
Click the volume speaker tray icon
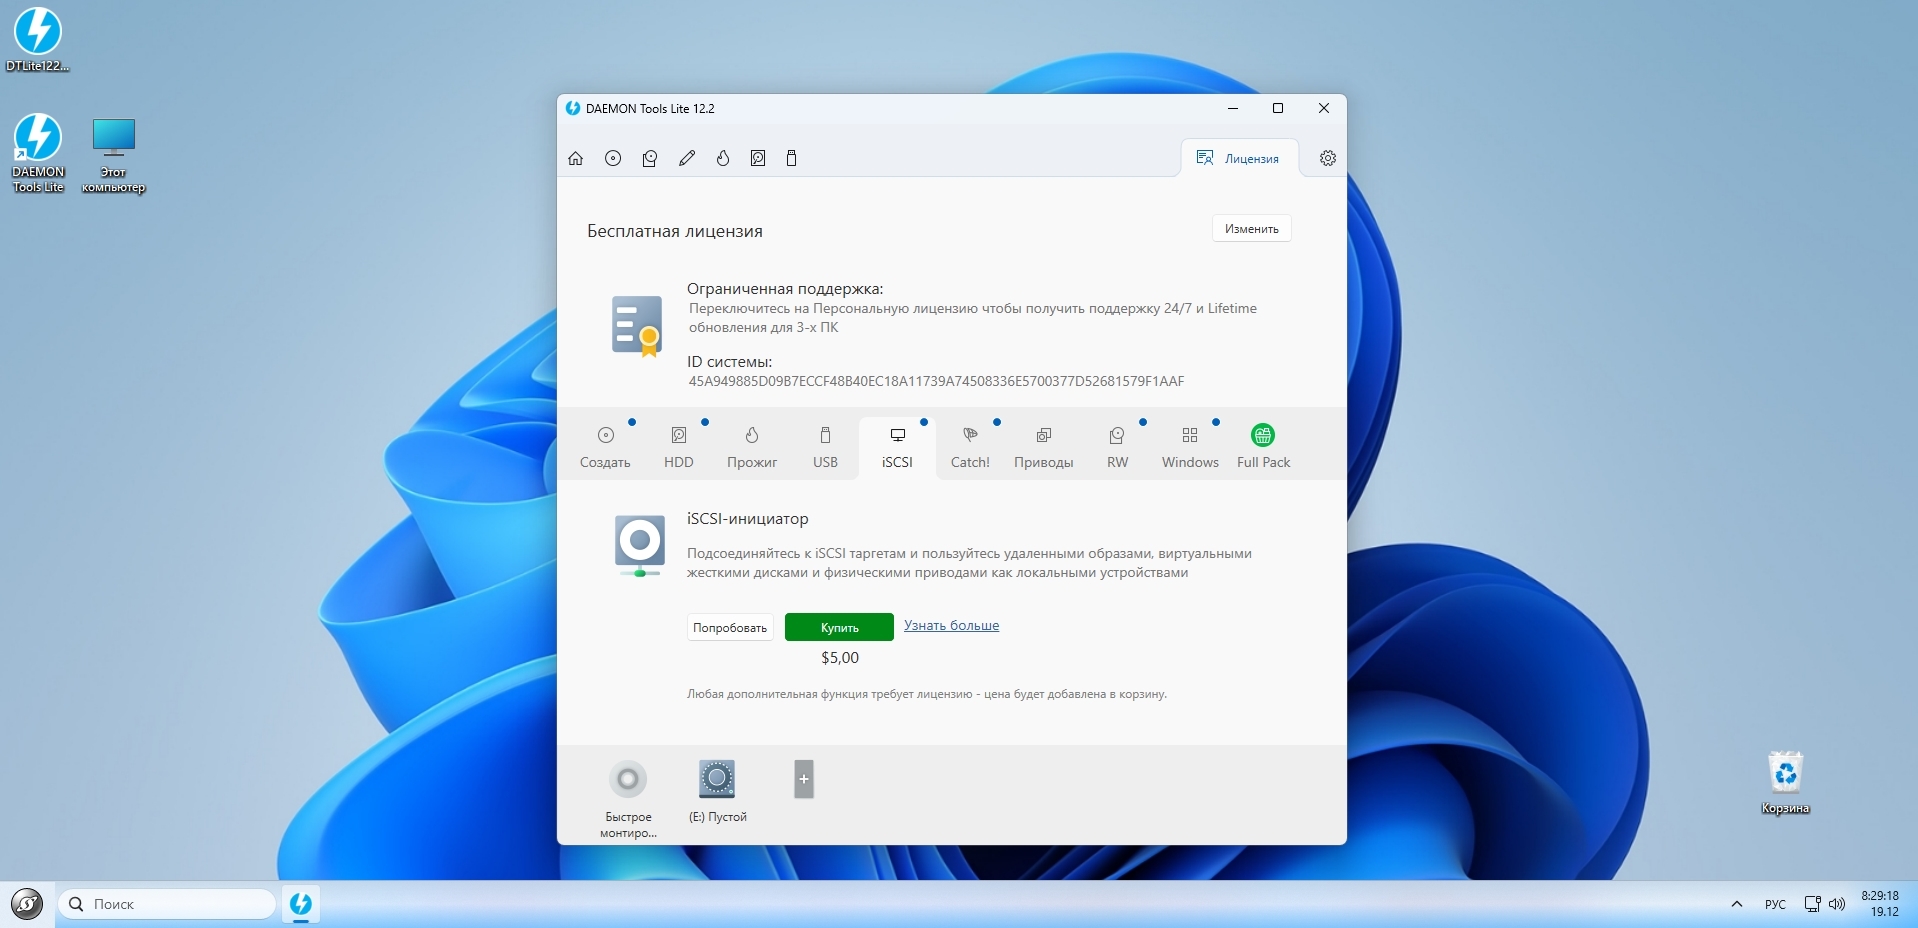[x=1837, y=904]
